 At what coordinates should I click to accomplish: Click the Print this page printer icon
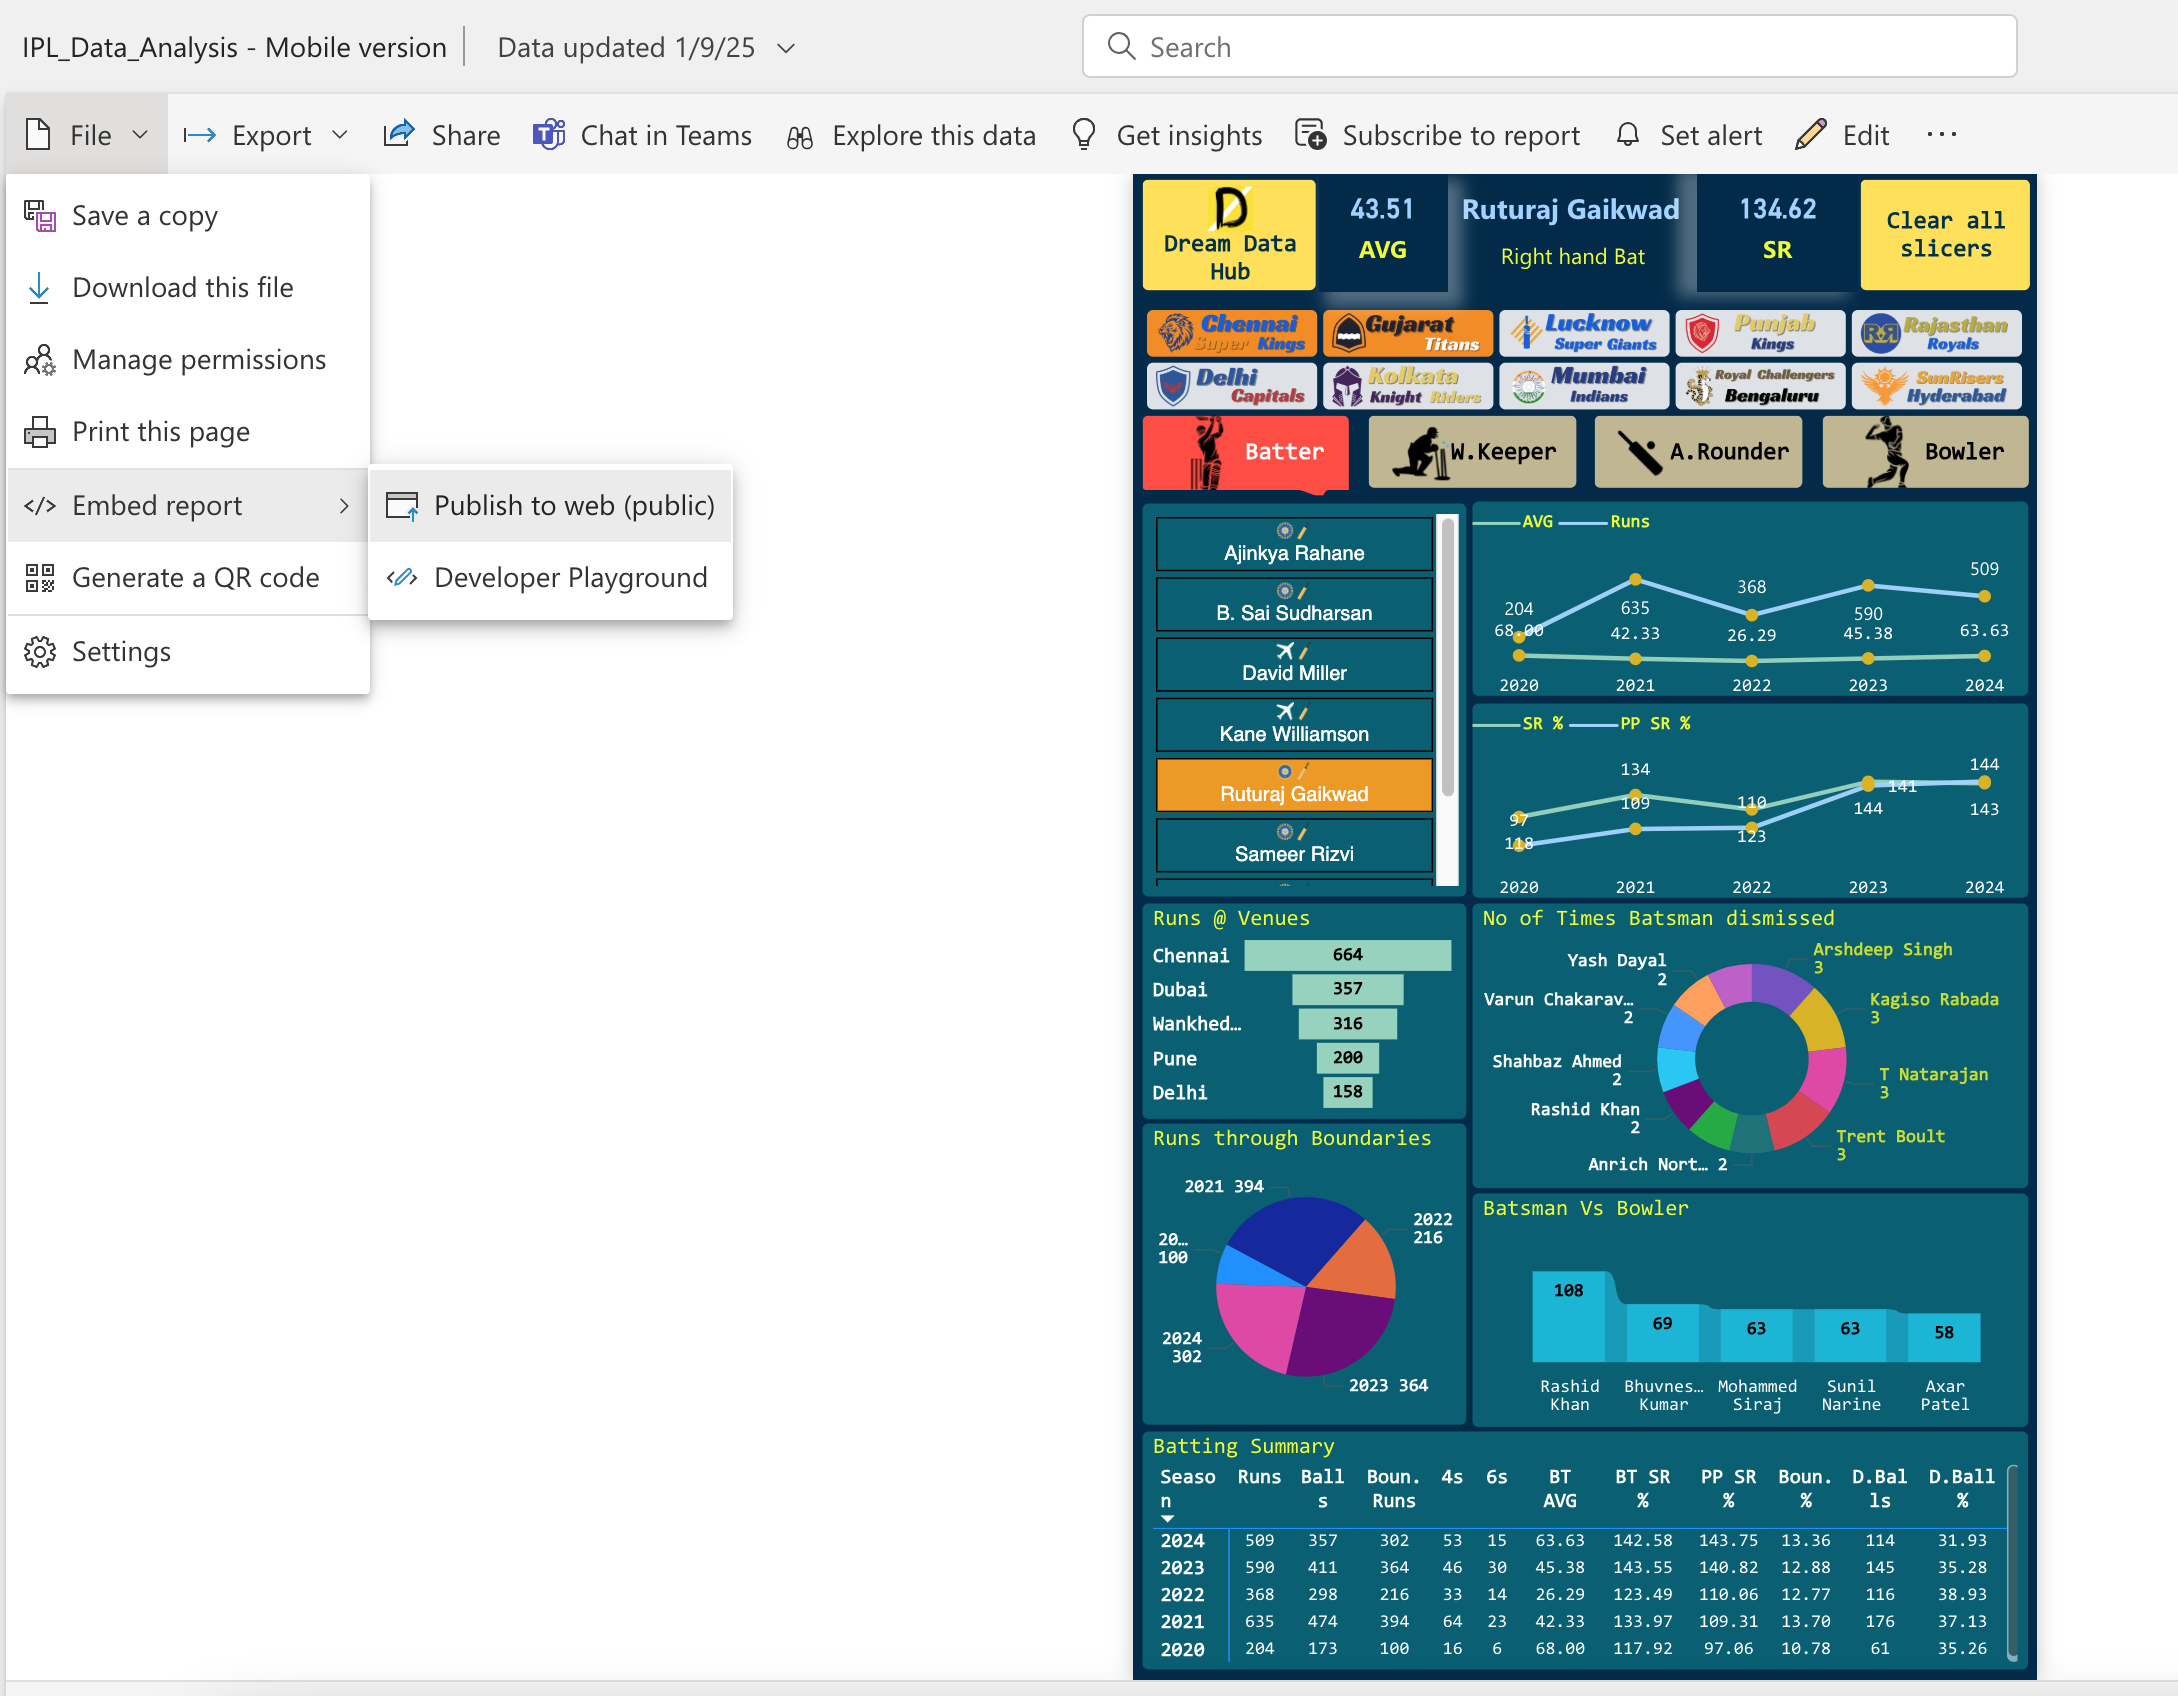tap(40, 432)
